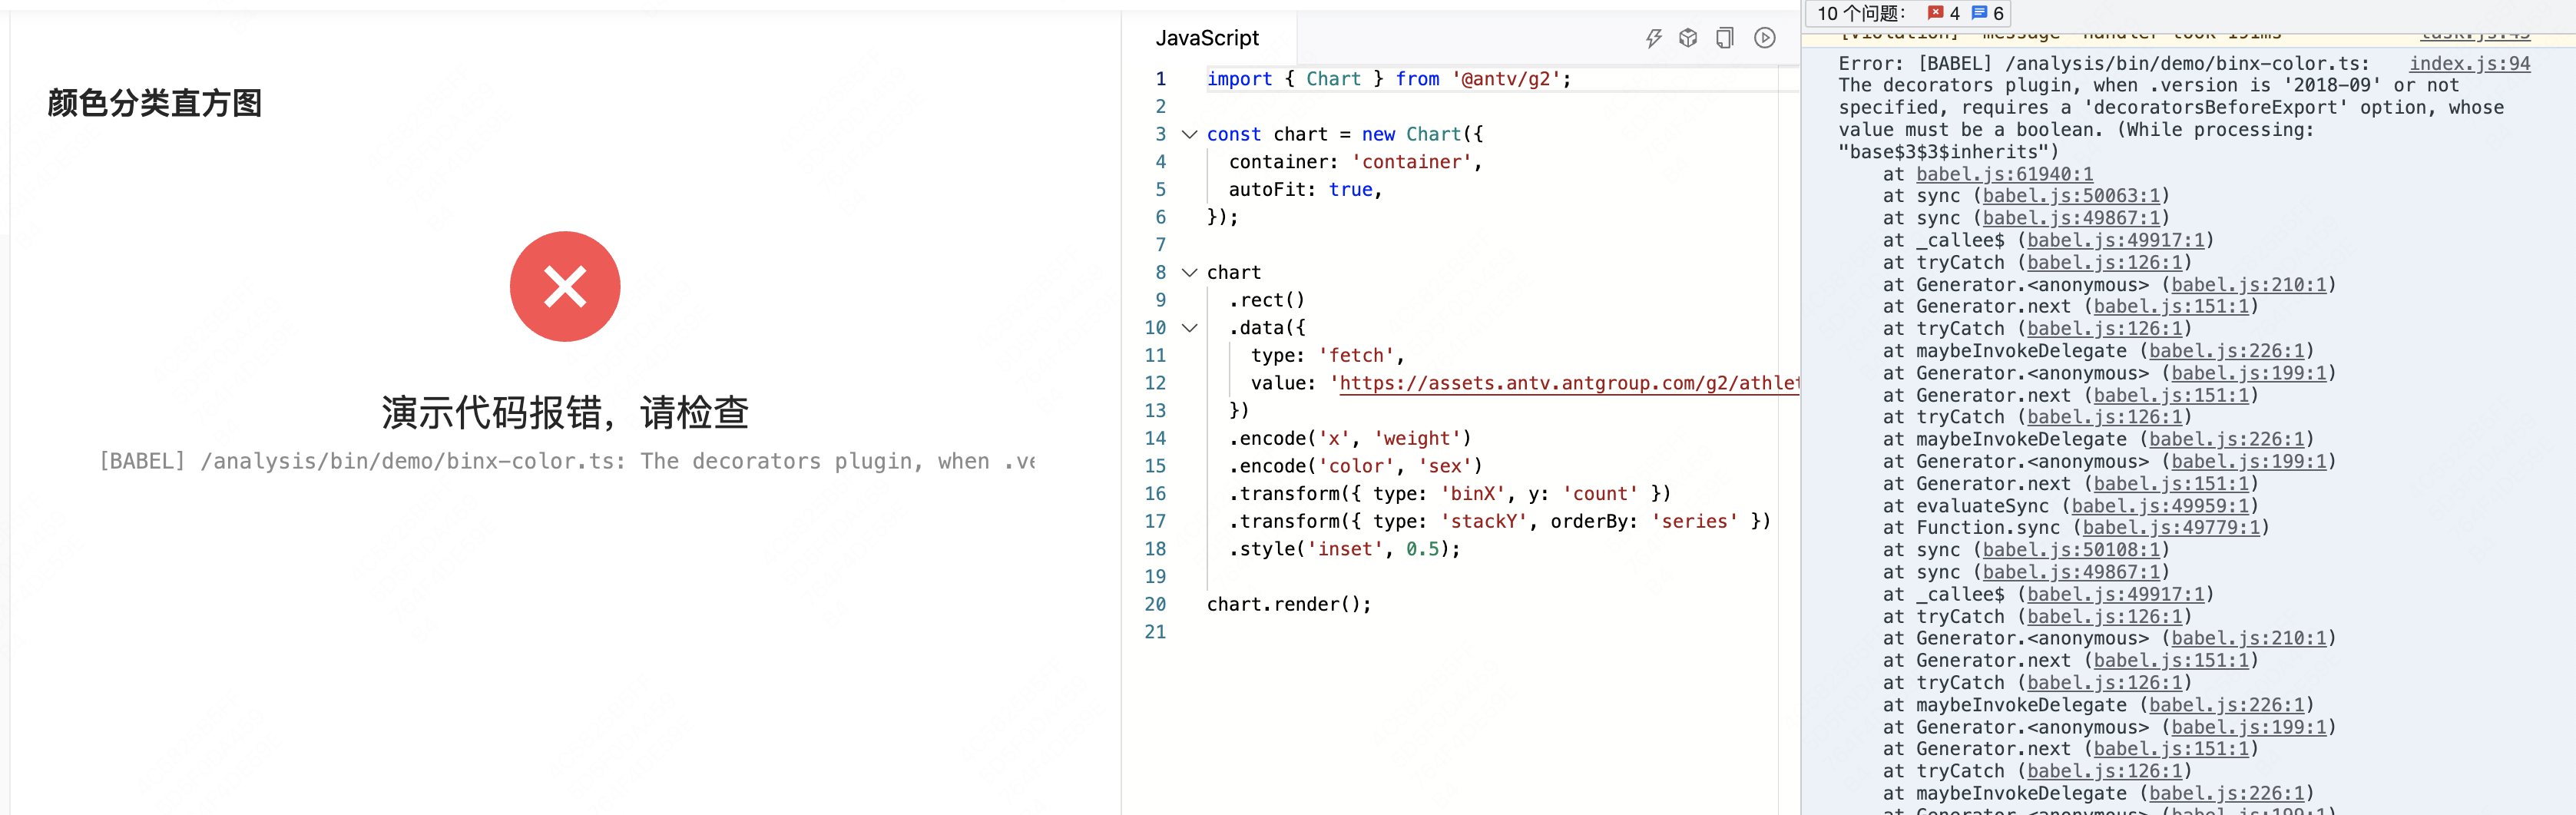Copy the code using the copy icon
This screenshot has height=815, width=2576.
pos(1724,37)
